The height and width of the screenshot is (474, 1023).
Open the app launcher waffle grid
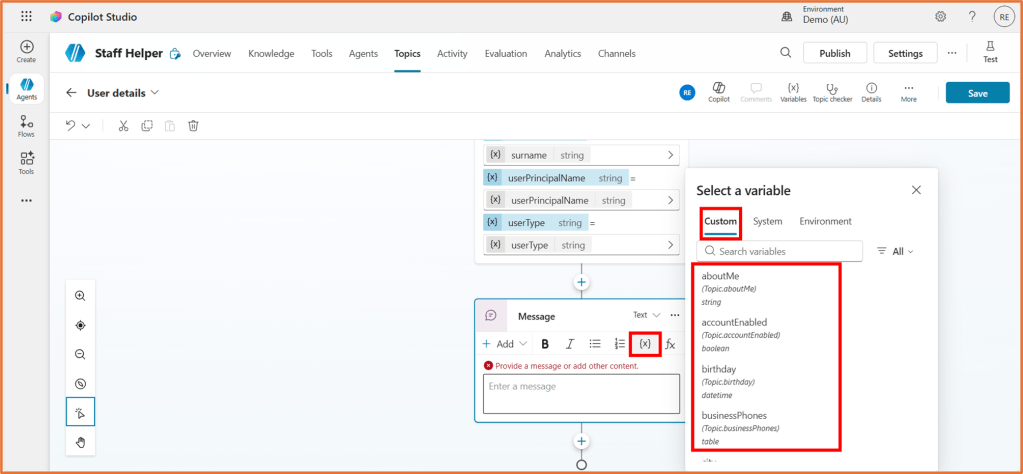tap(27, 17)
